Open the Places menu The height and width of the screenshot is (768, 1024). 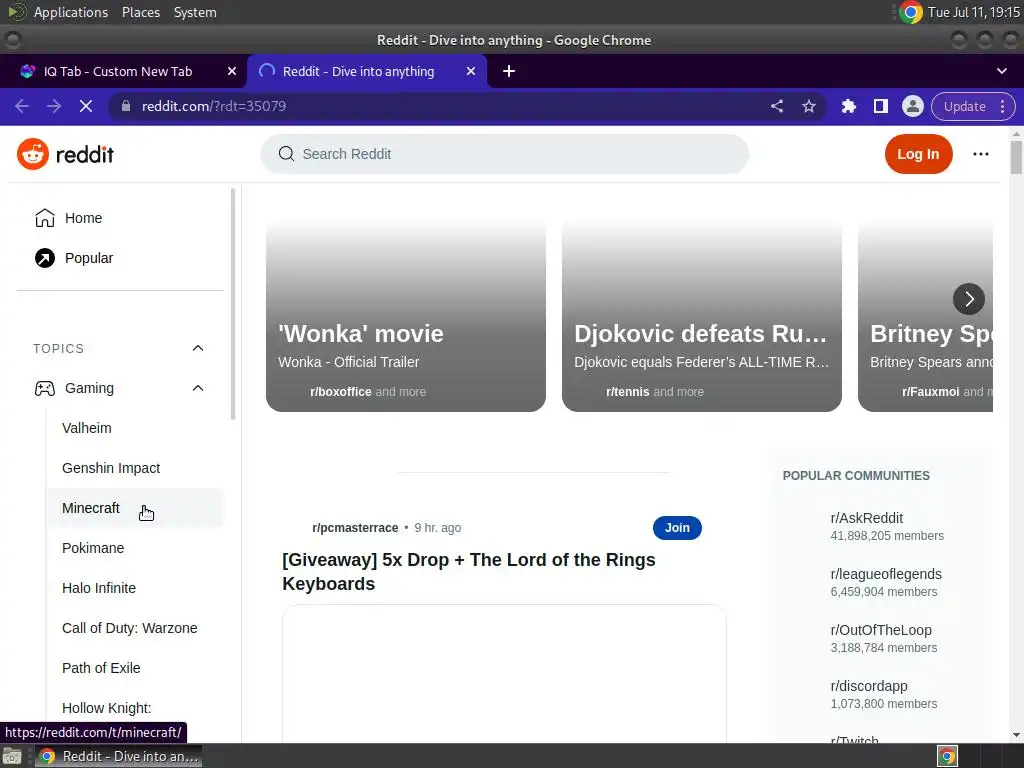pos(141,12)
